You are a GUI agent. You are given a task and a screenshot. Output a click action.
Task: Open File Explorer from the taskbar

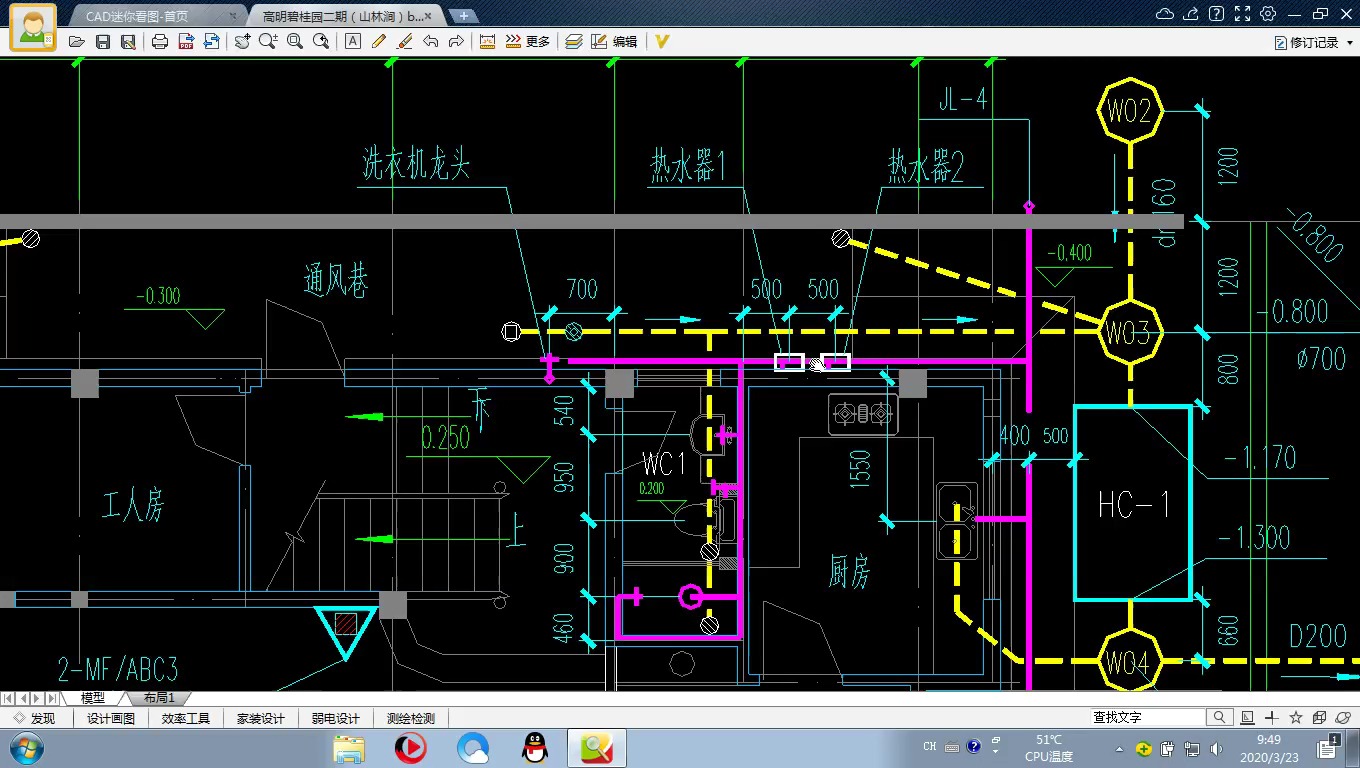click(x=349, y=748)
